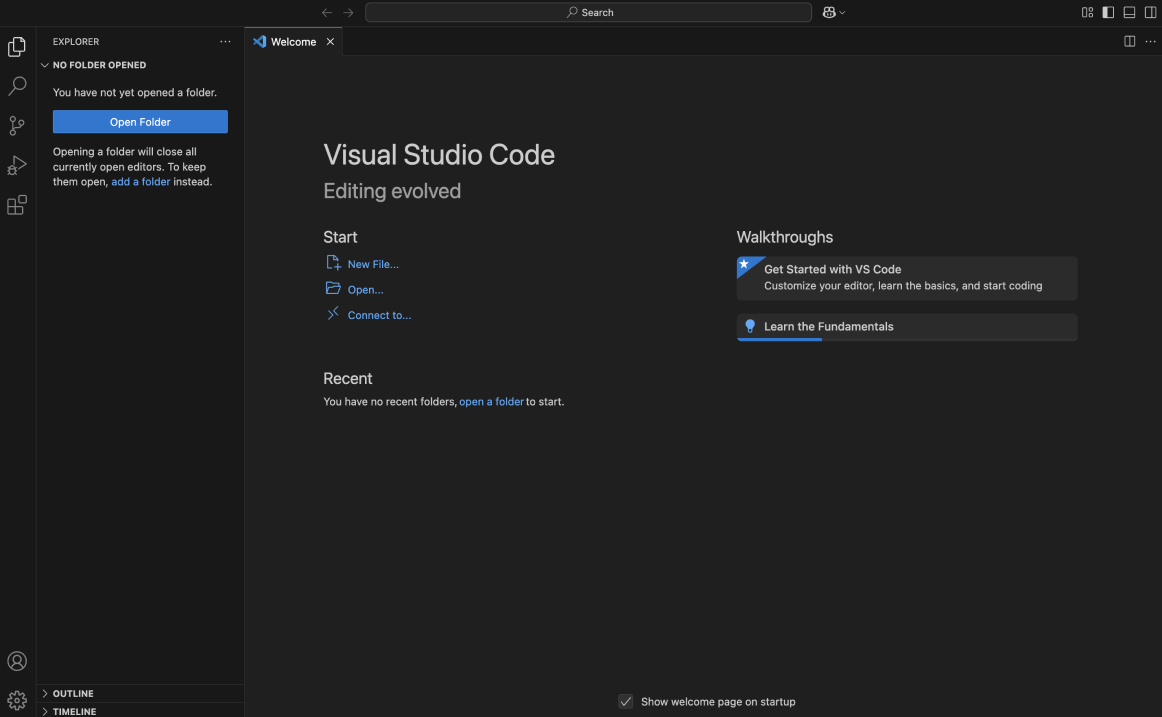Toggle the bottom panel

click(1129, 13)
